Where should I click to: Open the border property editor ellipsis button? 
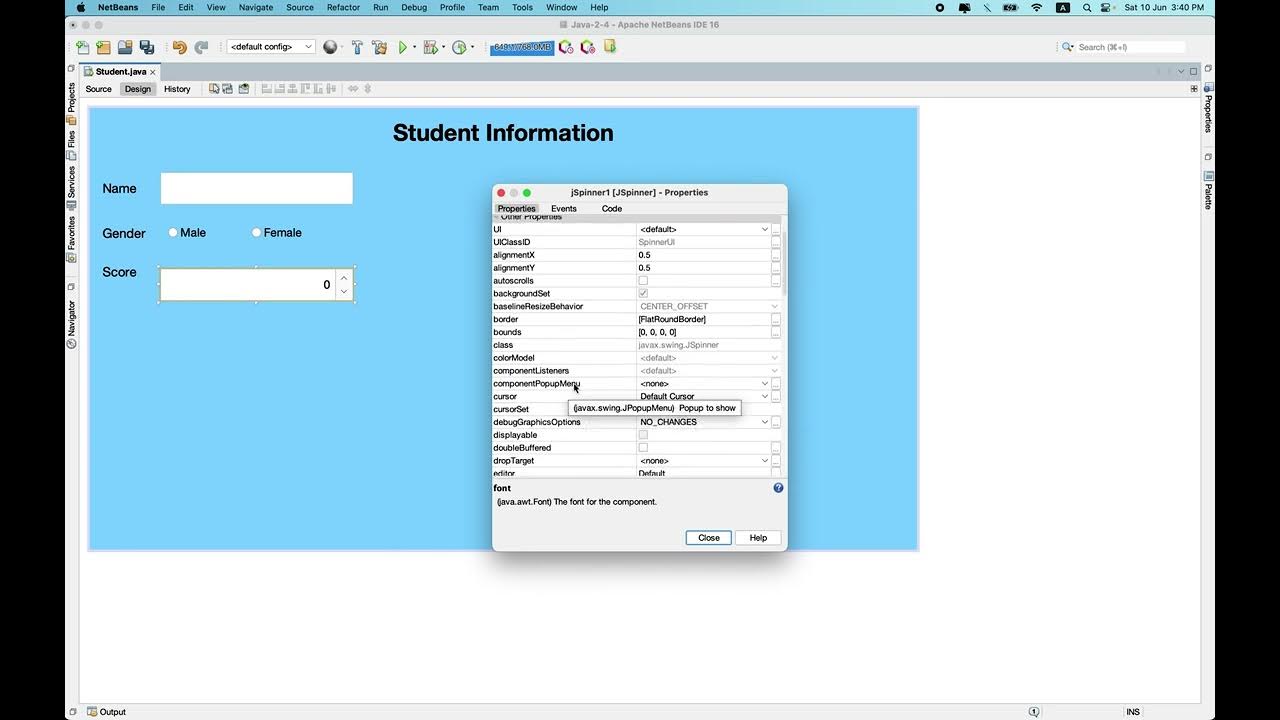[x=776, y=319]
